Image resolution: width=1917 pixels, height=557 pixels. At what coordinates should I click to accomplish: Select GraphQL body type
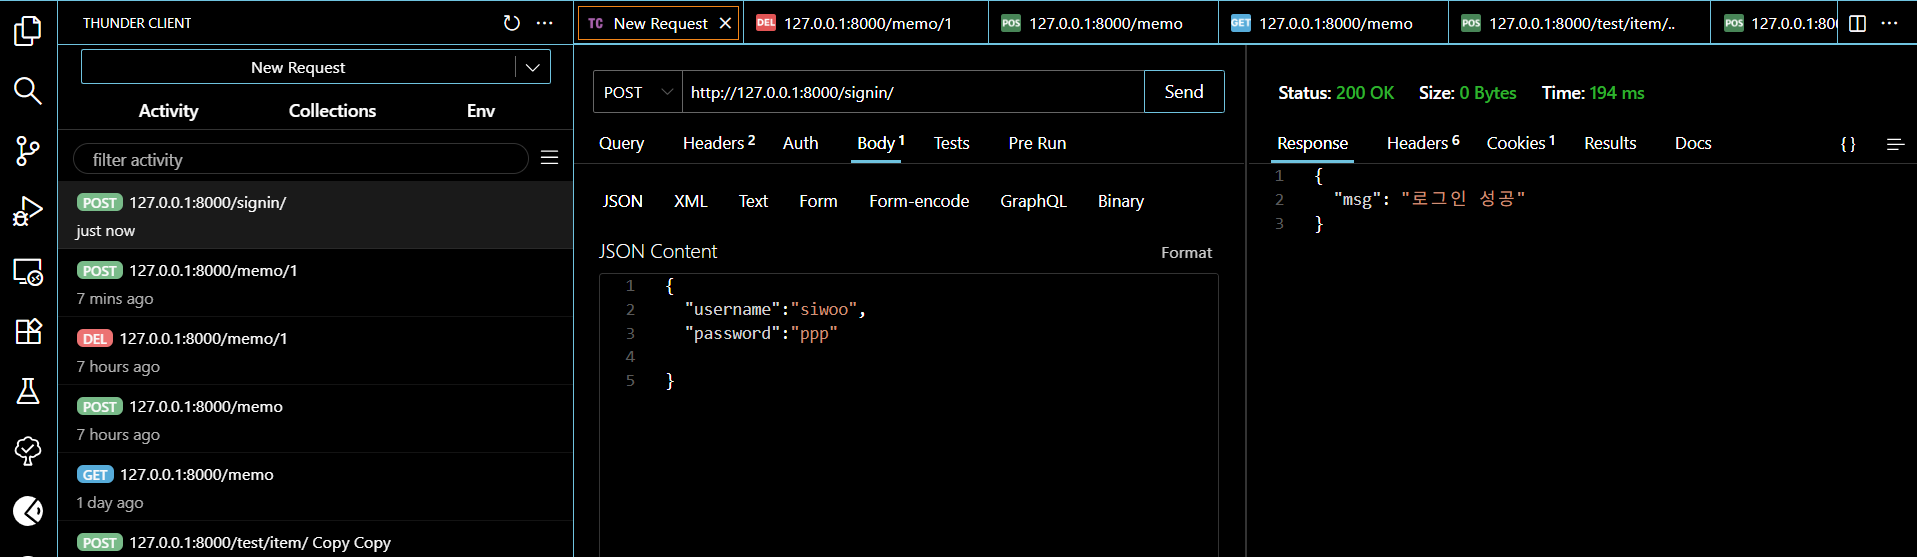[1033, 201]
